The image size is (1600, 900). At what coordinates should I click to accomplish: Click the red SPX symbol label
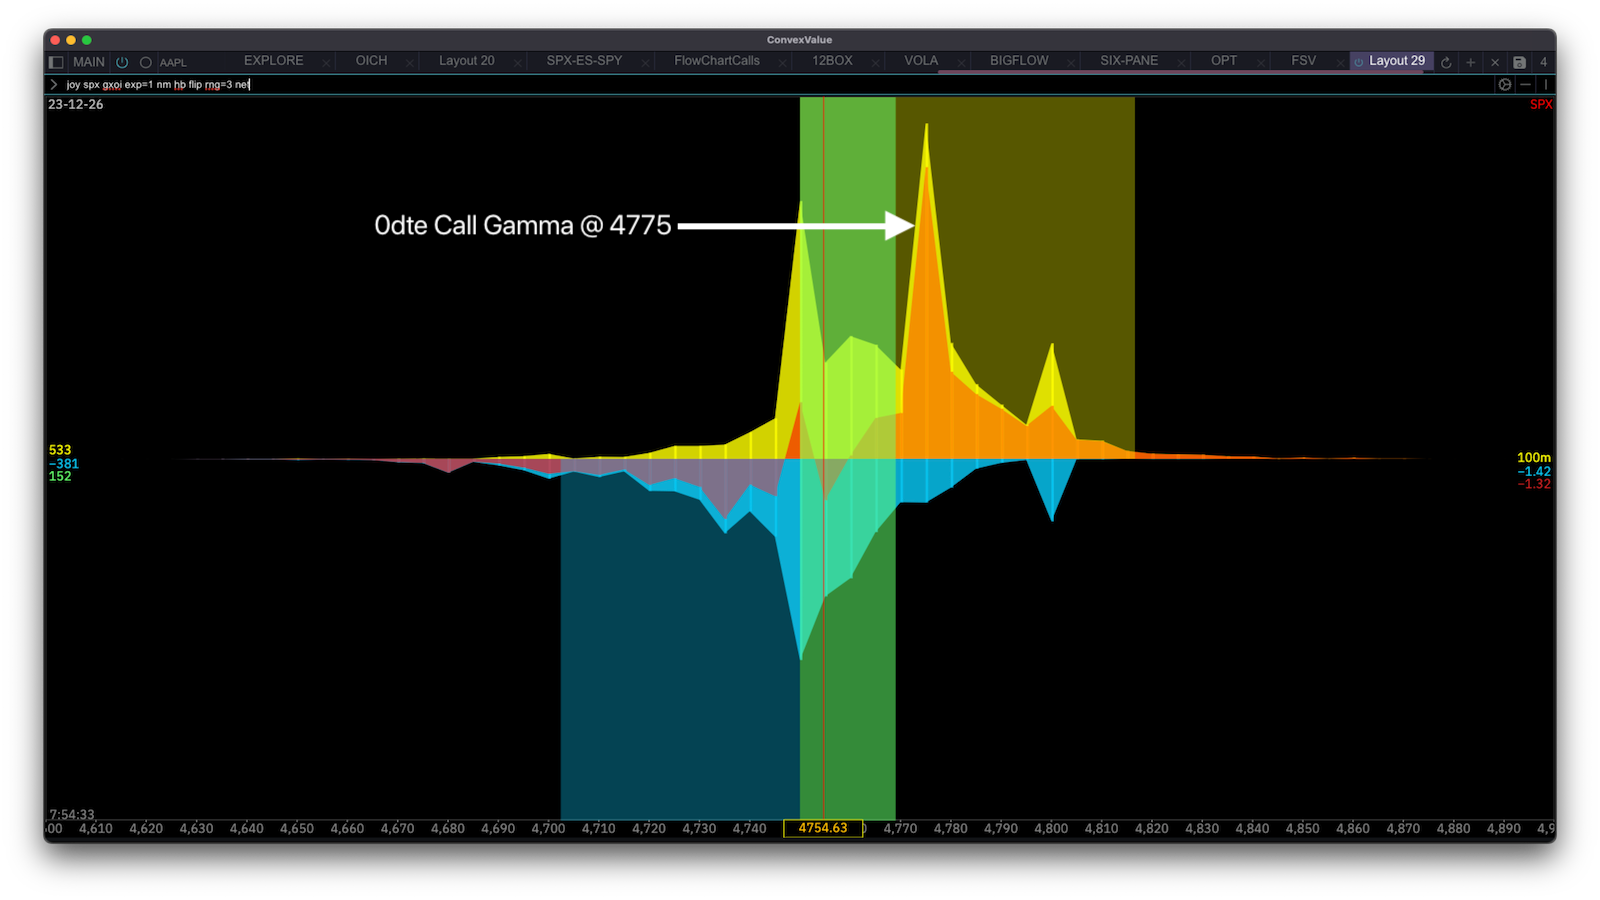pos(1541,105)
